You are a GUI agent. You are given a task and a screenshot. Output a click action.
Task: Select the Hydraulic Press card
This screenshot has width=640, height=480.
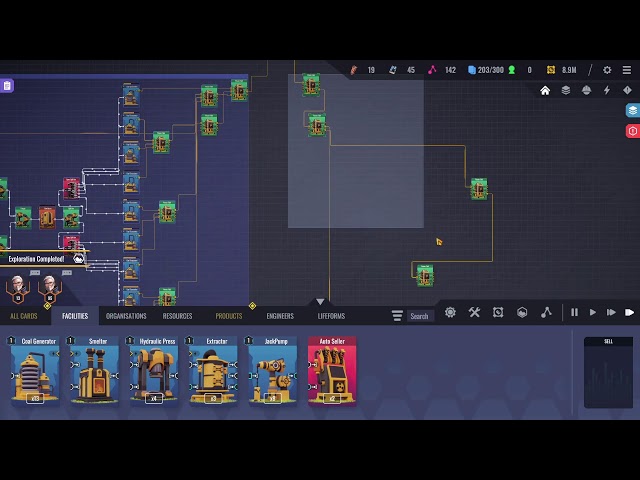[154, 371]
